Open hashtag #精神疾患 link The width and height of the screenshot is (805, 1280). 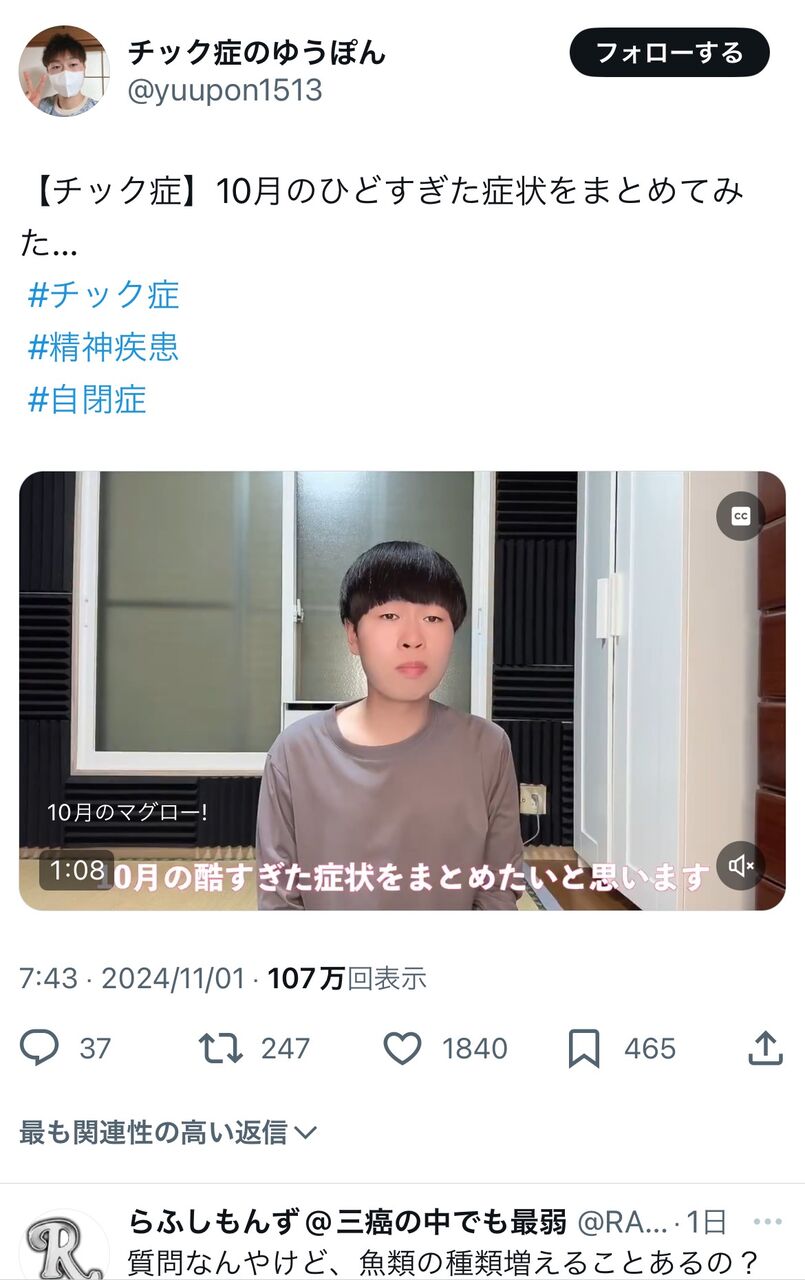tap(104, 347)
